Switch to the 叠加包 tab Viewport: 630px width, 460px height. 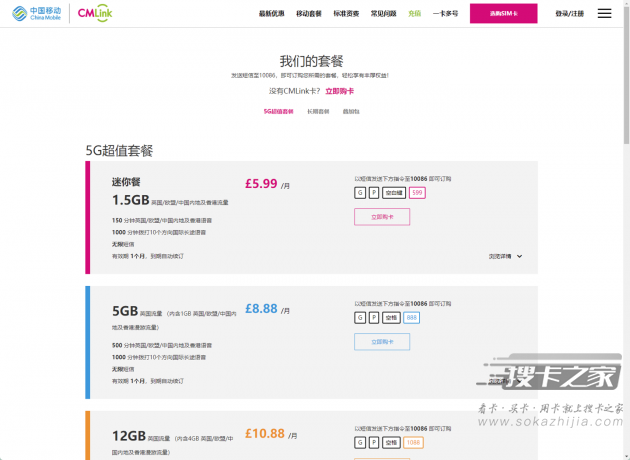pos(351,112)
